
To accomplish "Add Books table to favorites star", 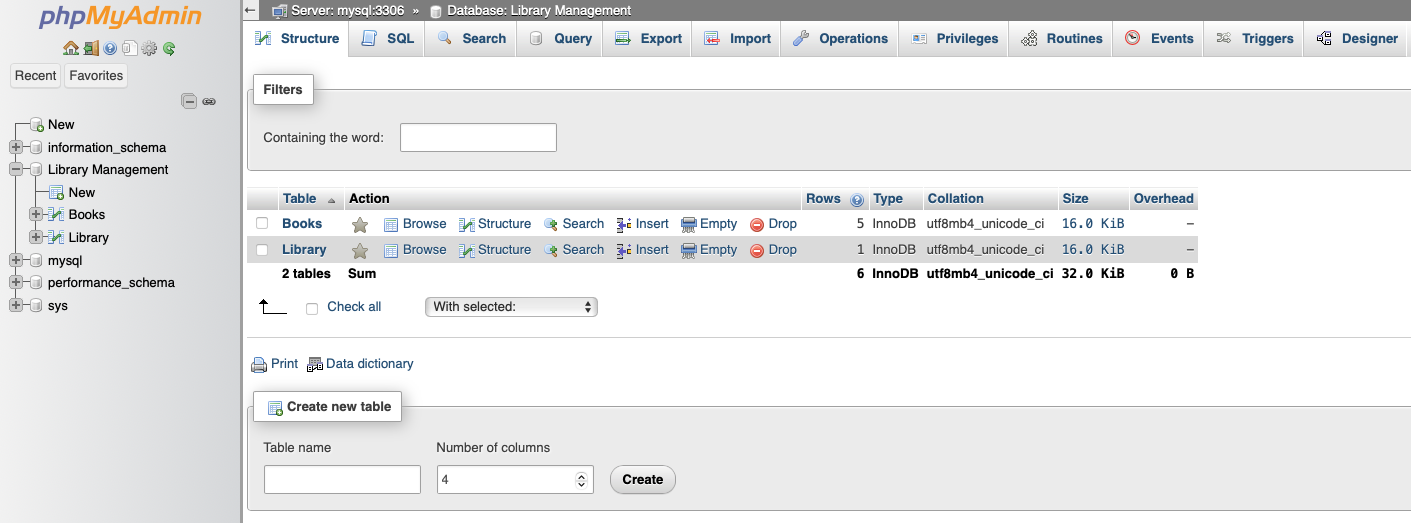I will point(360,225).
